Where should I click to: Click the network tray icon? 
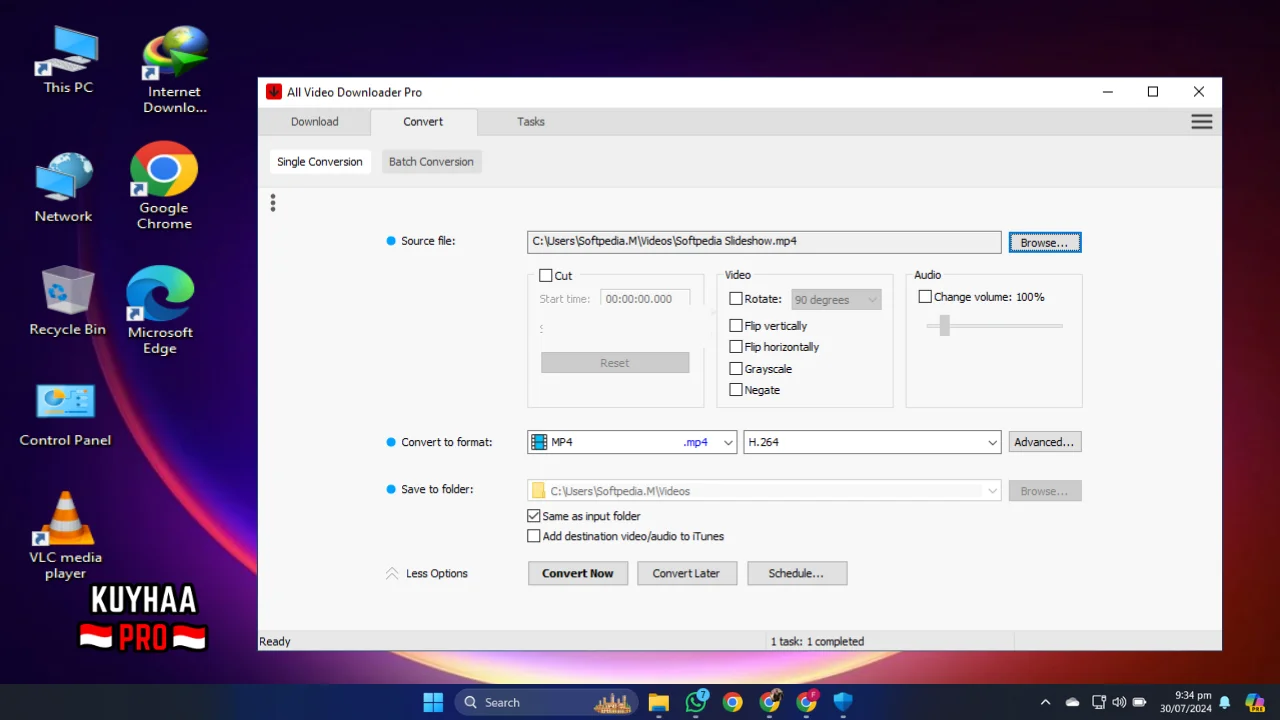[1099, 702]
